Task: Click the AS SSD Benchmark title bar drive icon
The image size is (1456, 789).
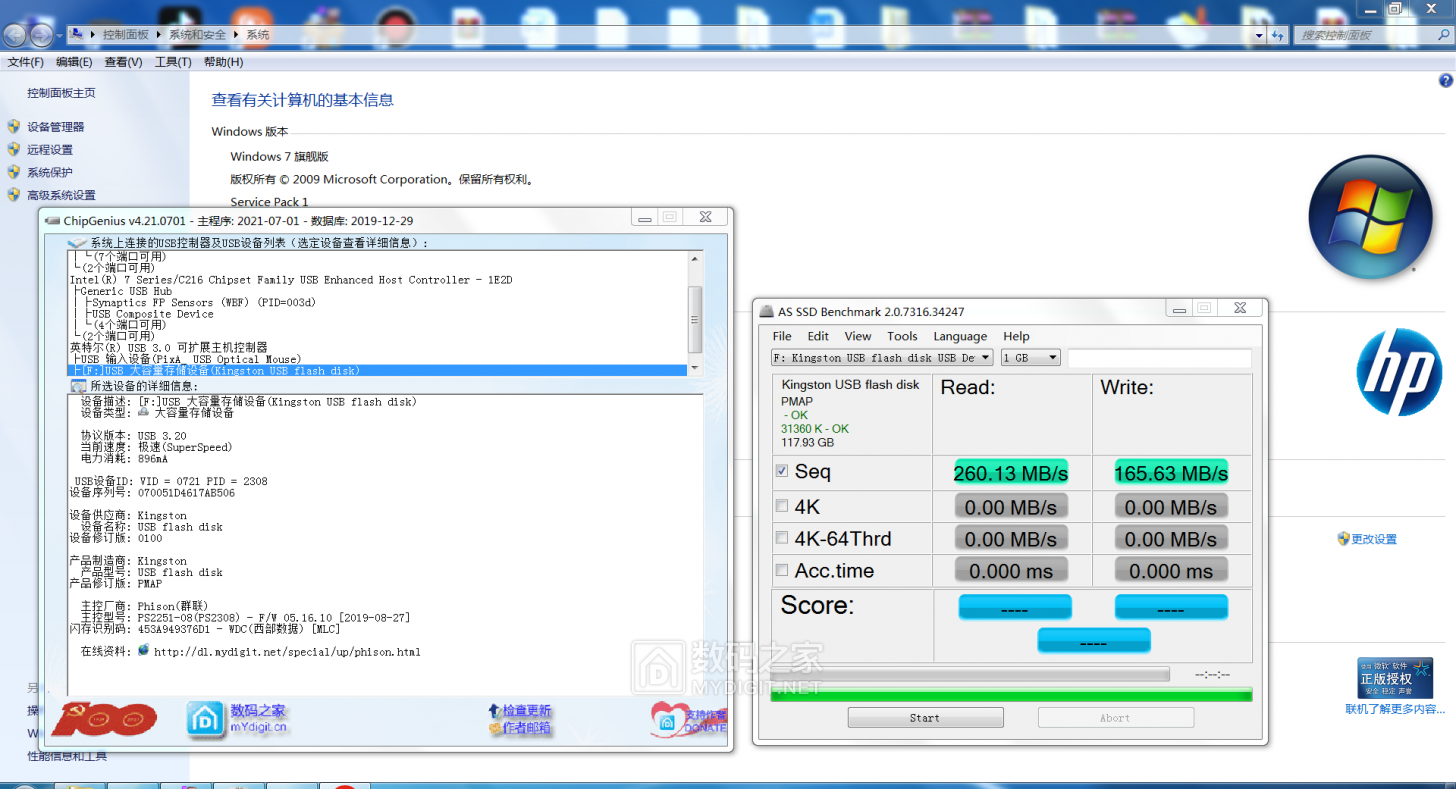Action: click(767, 311)
